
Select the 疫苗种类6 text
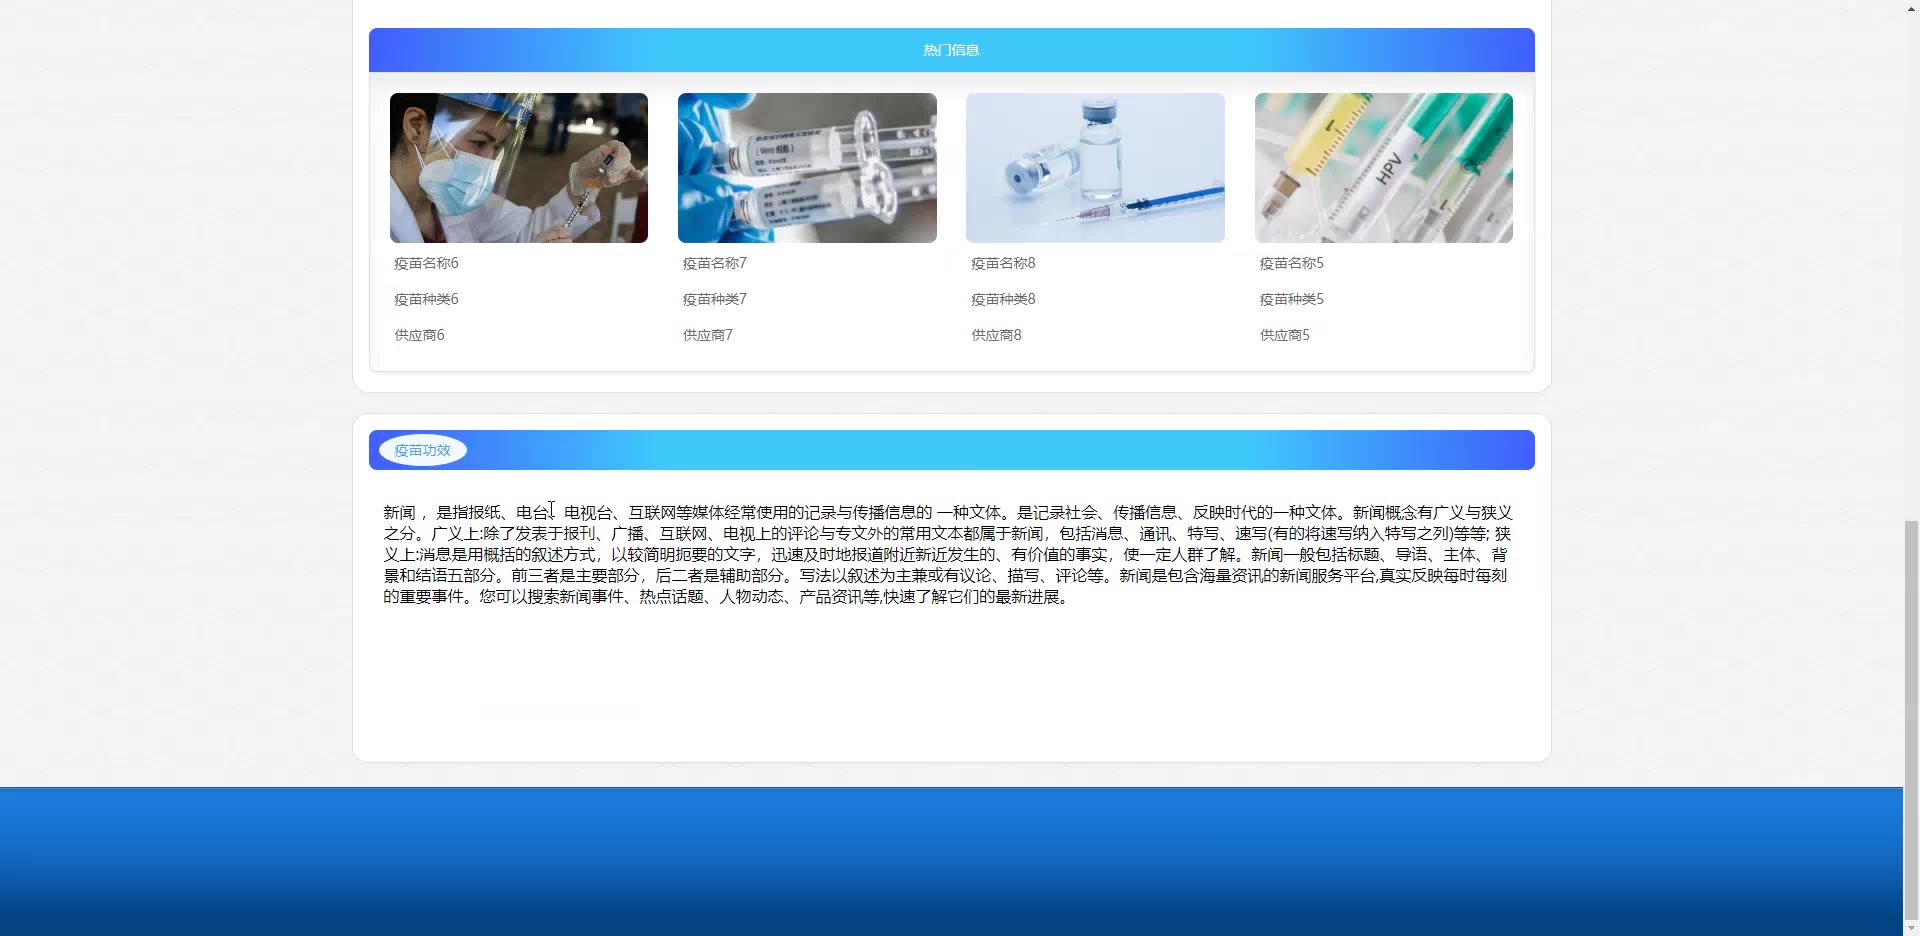(x=426, y=299)
